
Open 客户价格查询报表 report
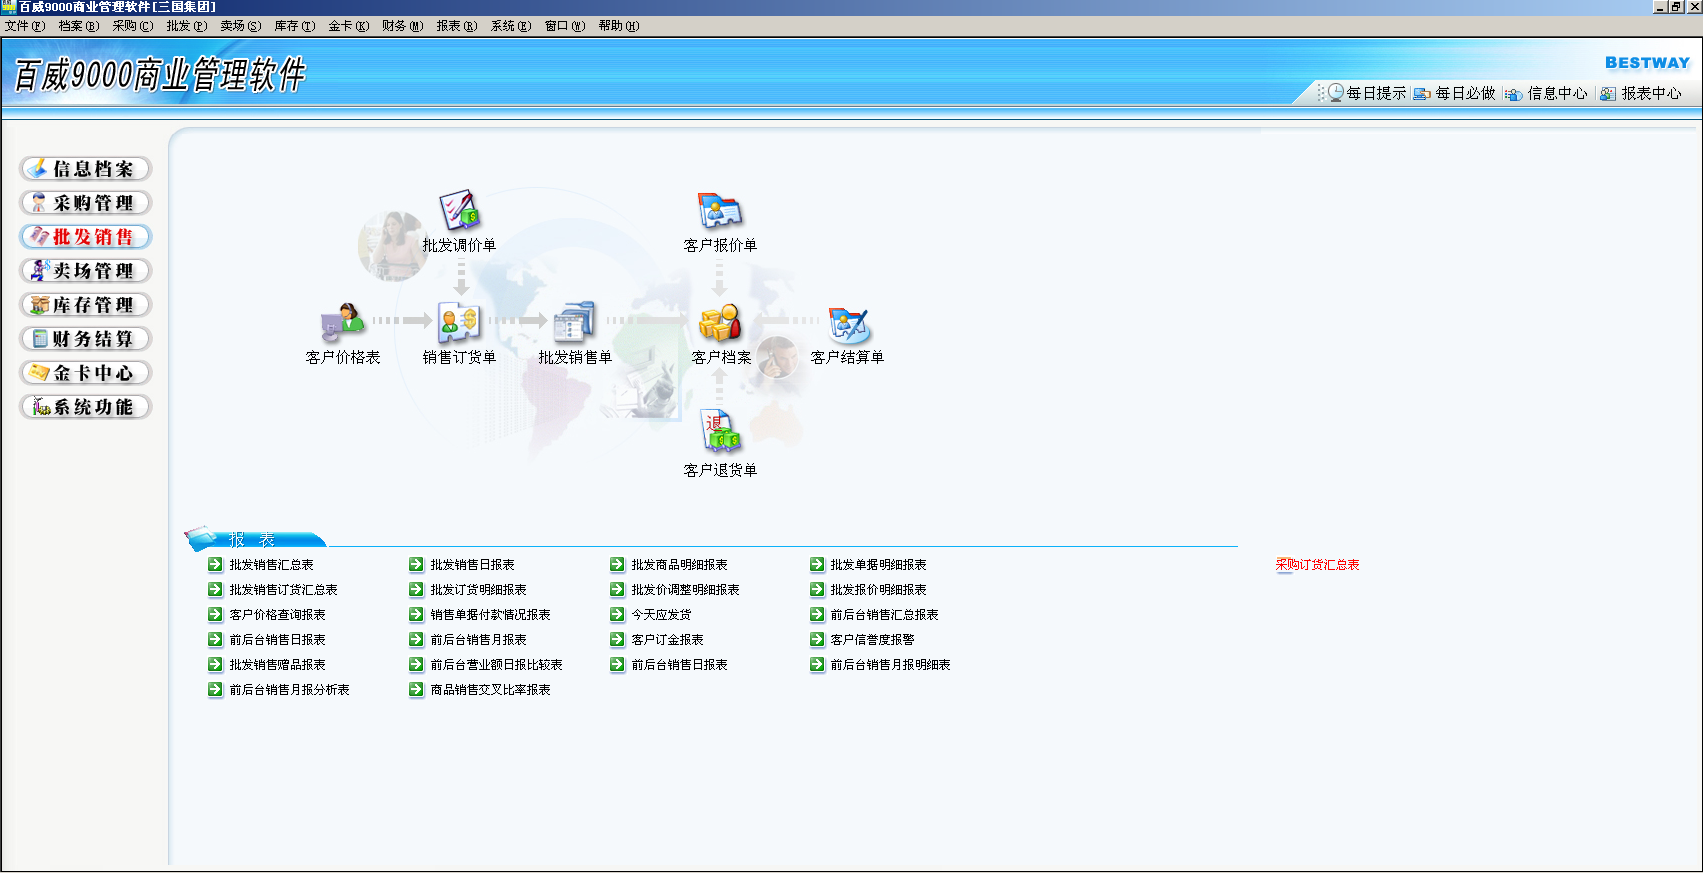coord(277,615)
